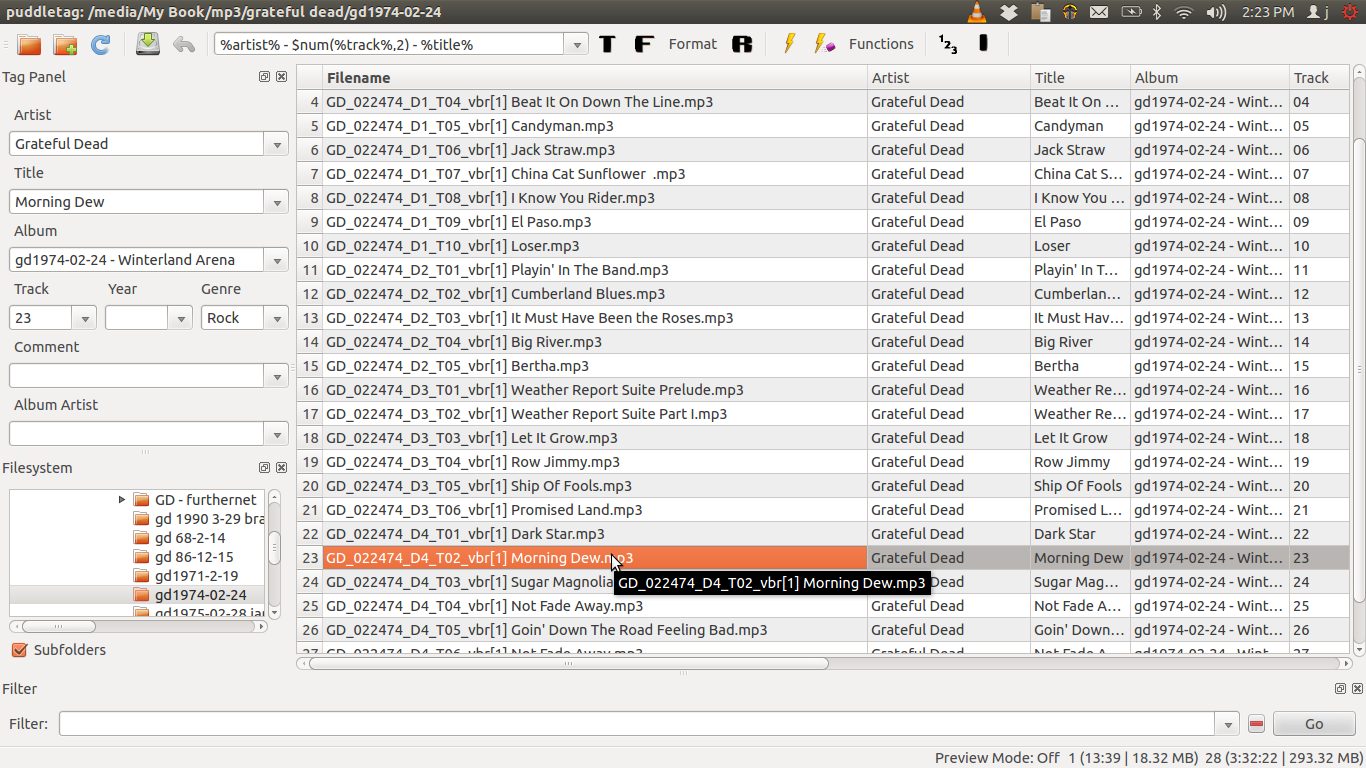Click the Artist field containing Grateful Dead
Image resolution: width=1366 pixels, height=768 pixels.
[x=138, y=144]
